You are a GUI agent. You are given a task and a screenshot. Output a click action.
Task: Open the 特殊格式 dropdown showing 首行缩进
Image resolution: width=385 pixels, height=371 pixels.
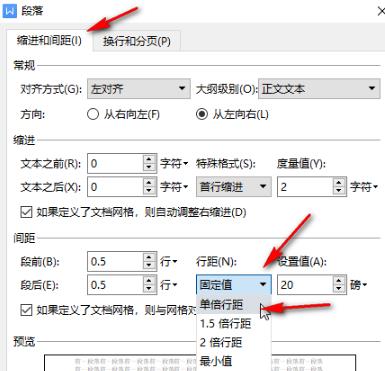(234, 187)
